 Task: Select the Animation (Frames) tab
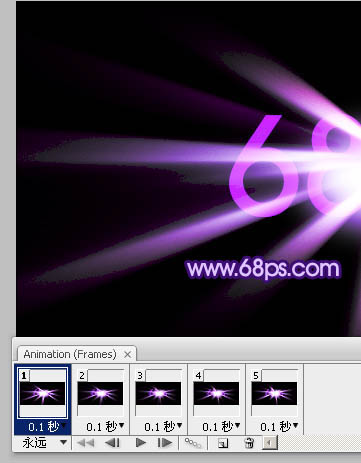click(70, 354)
